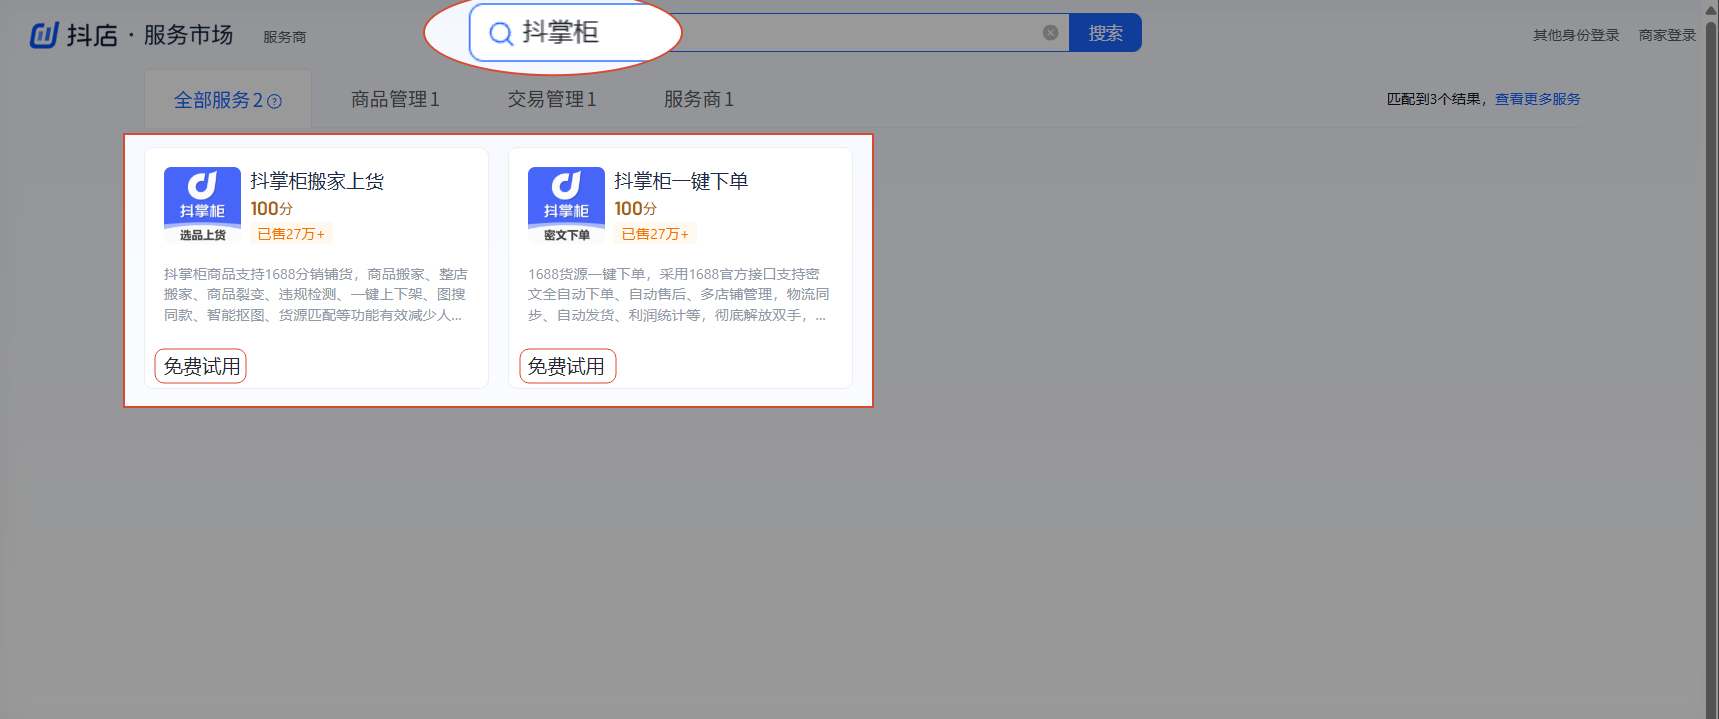Switch to the 交易管理 1 tab

(552, 99)
